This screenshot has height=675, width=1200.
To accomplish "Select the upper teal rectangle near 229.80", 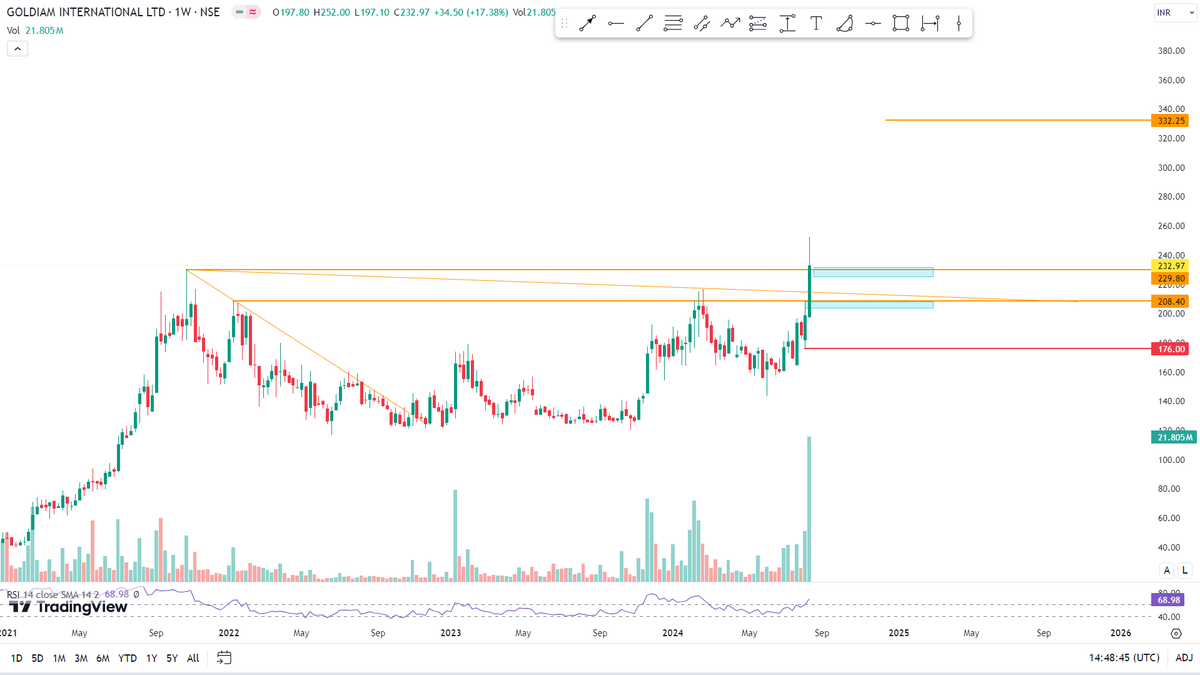I will pyautogui.click(x=873, y=272).
